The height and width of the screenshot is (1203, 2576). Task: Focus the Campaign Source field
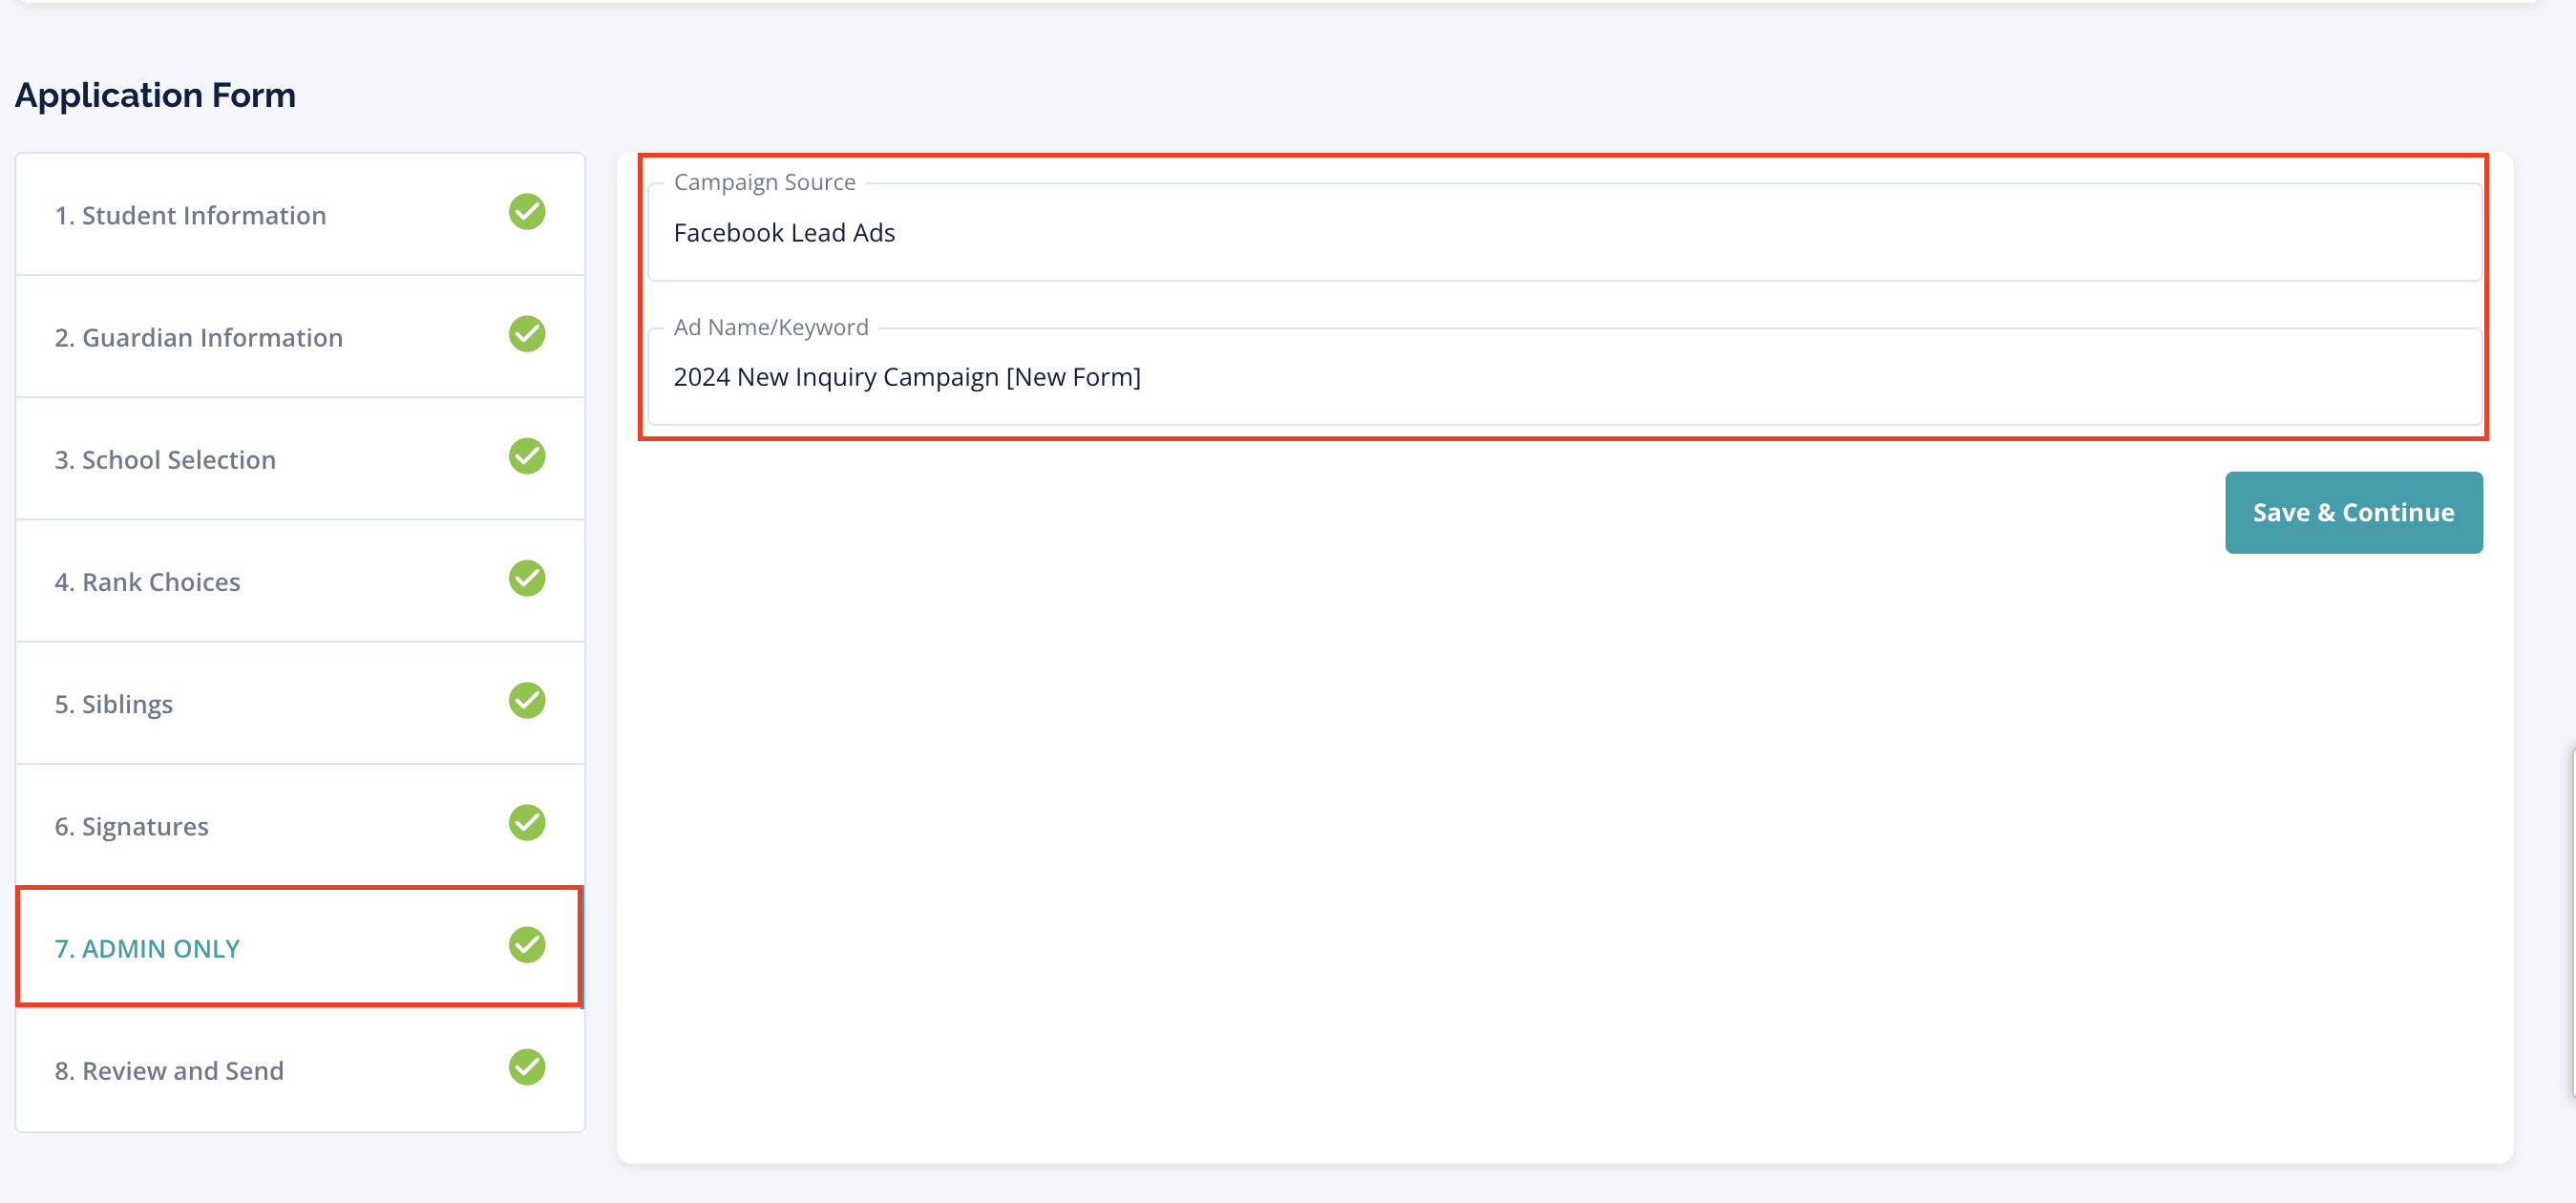pos(1564,233)
